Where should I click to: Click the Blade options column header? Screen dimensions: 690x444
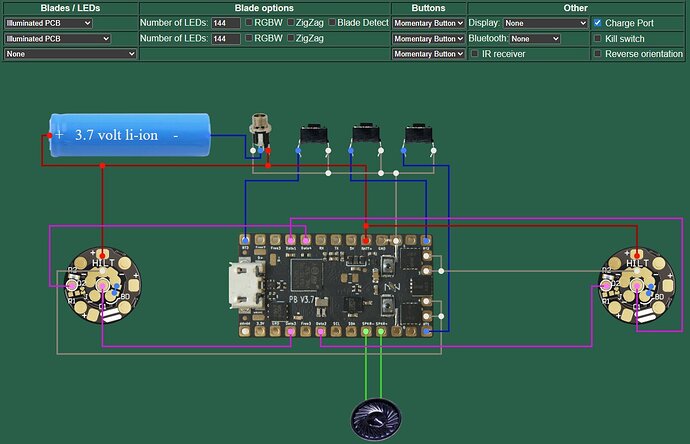pos(264,8)
